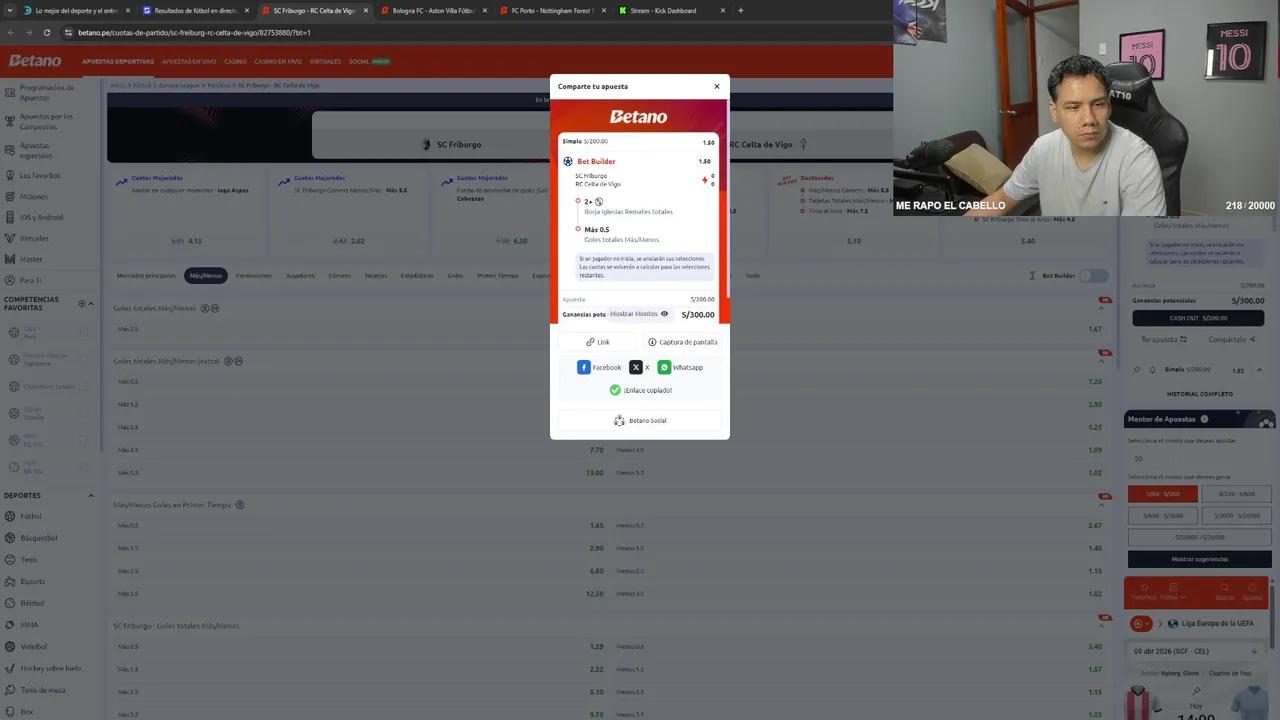Click CASH OUT S/200.00 button

coord(1198,318)
